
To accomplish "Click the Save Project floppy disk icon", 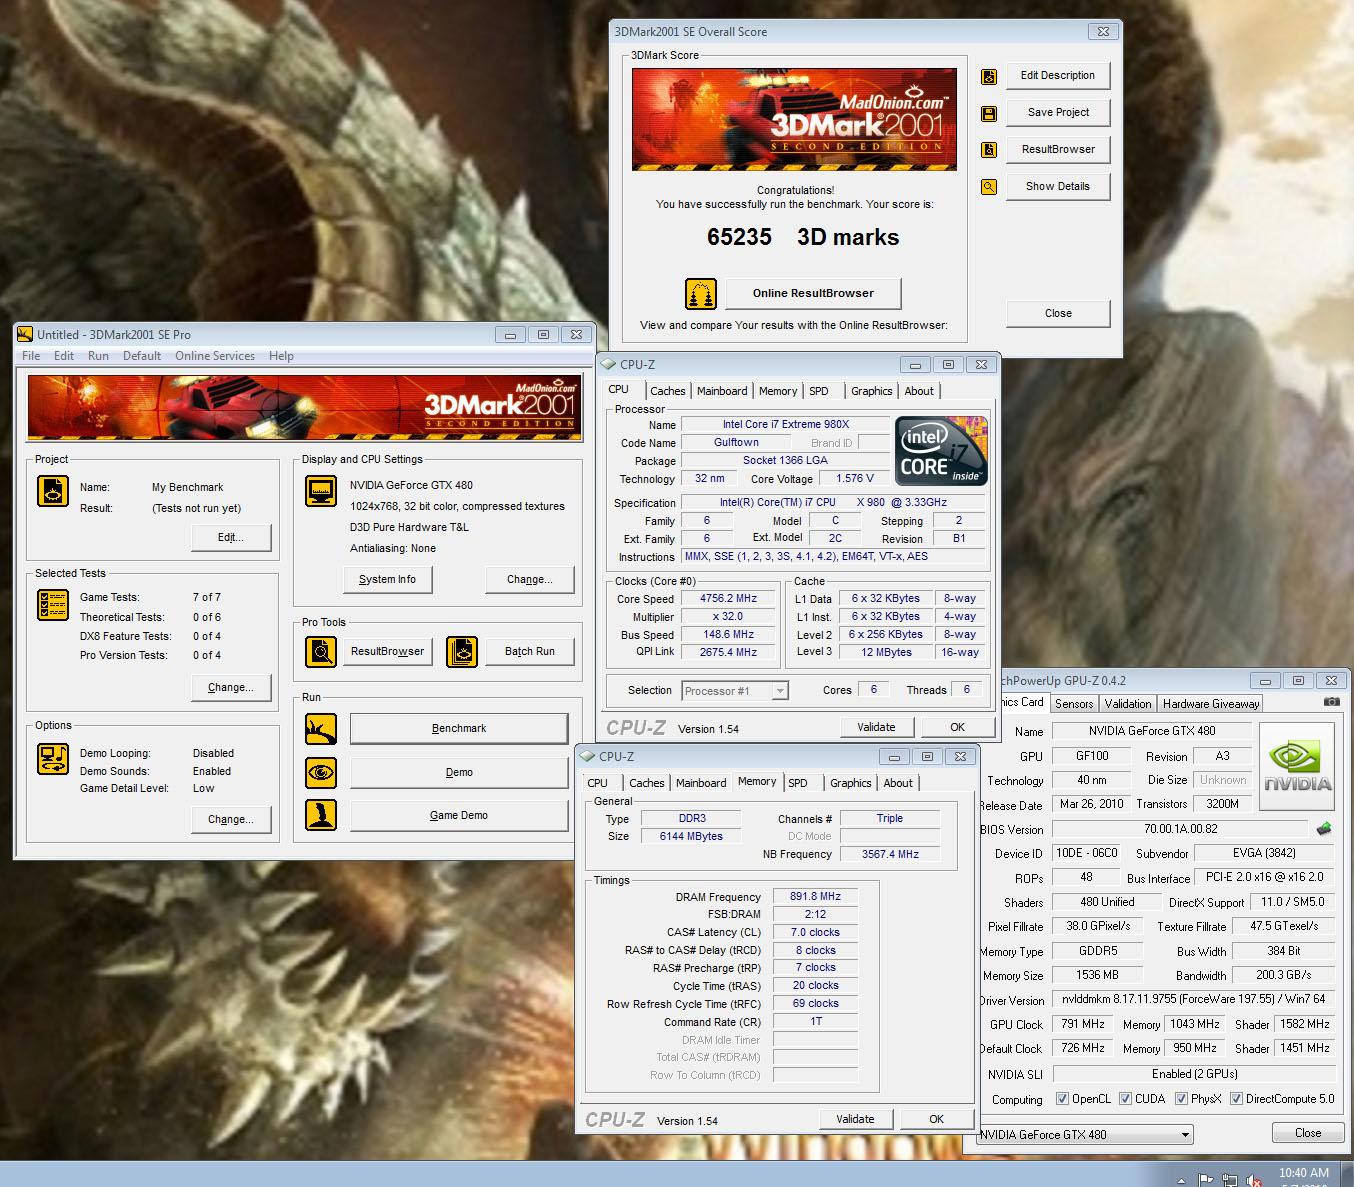I will pyautogui.click(x=989, y=113).
